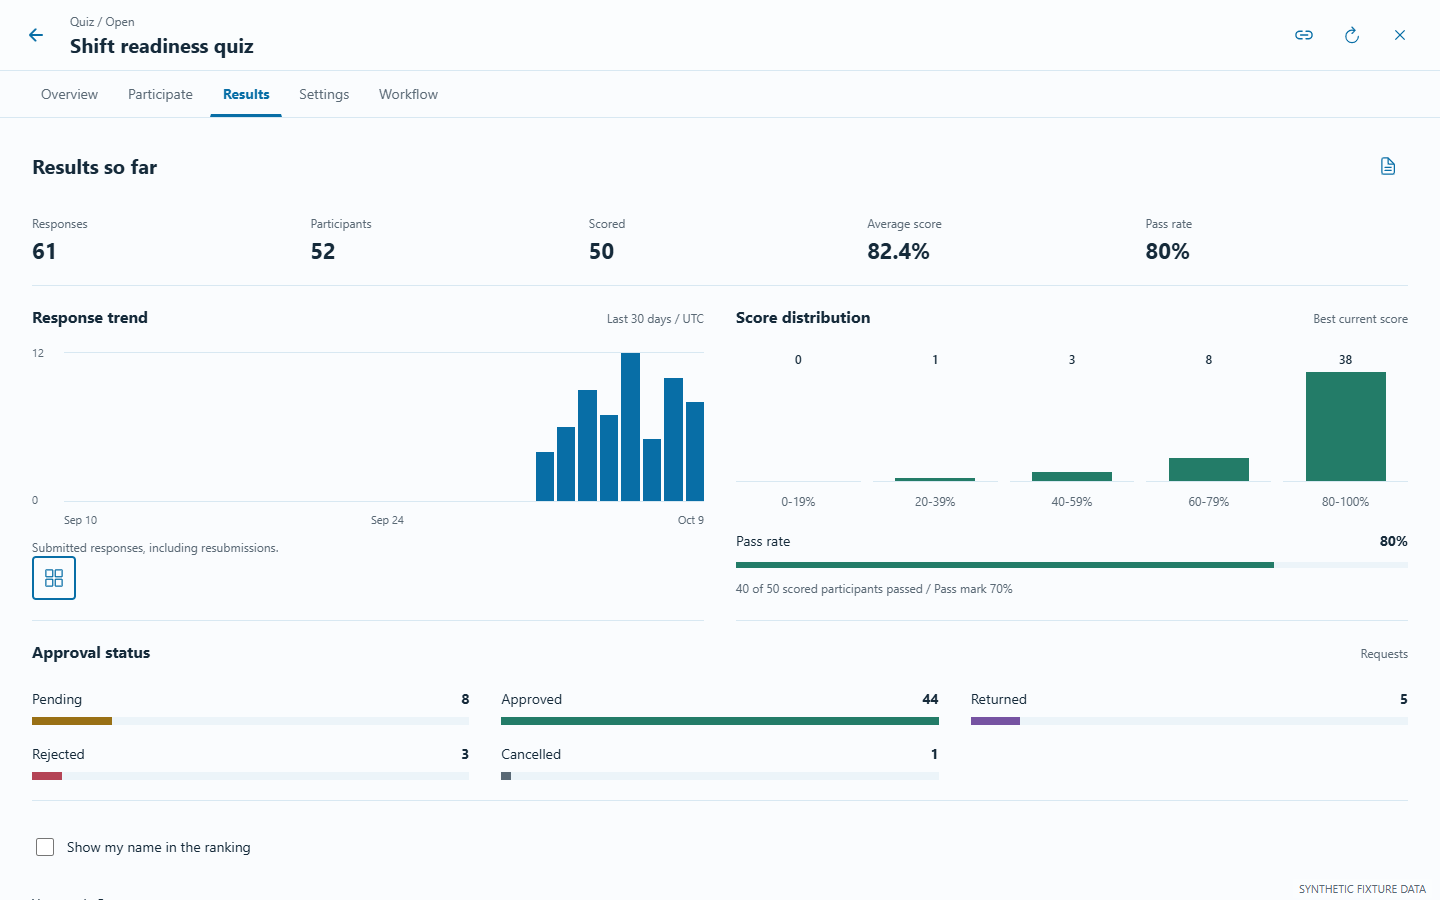
Task: Open the Settings tab
Action: click(324, 94)
